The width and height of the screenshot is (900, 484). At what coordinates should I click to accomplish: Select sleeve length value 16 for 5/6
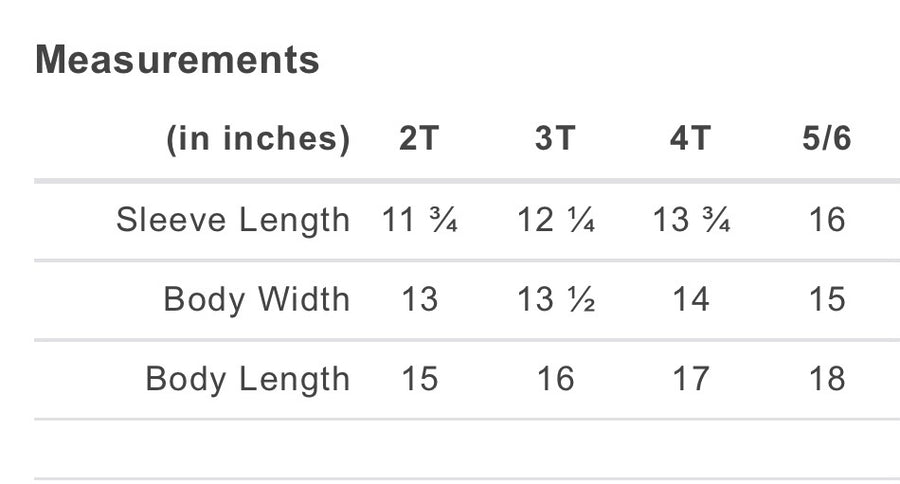(x=827, y=219)
